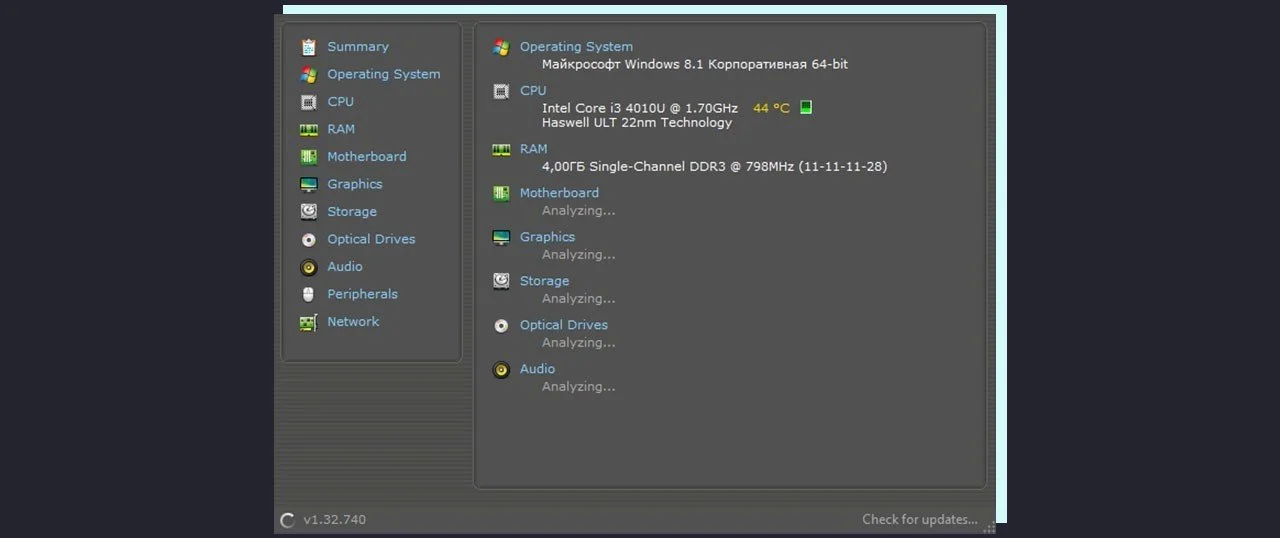
Task: Click the CPU chip icon in sidebar
Action: (308, 102)
